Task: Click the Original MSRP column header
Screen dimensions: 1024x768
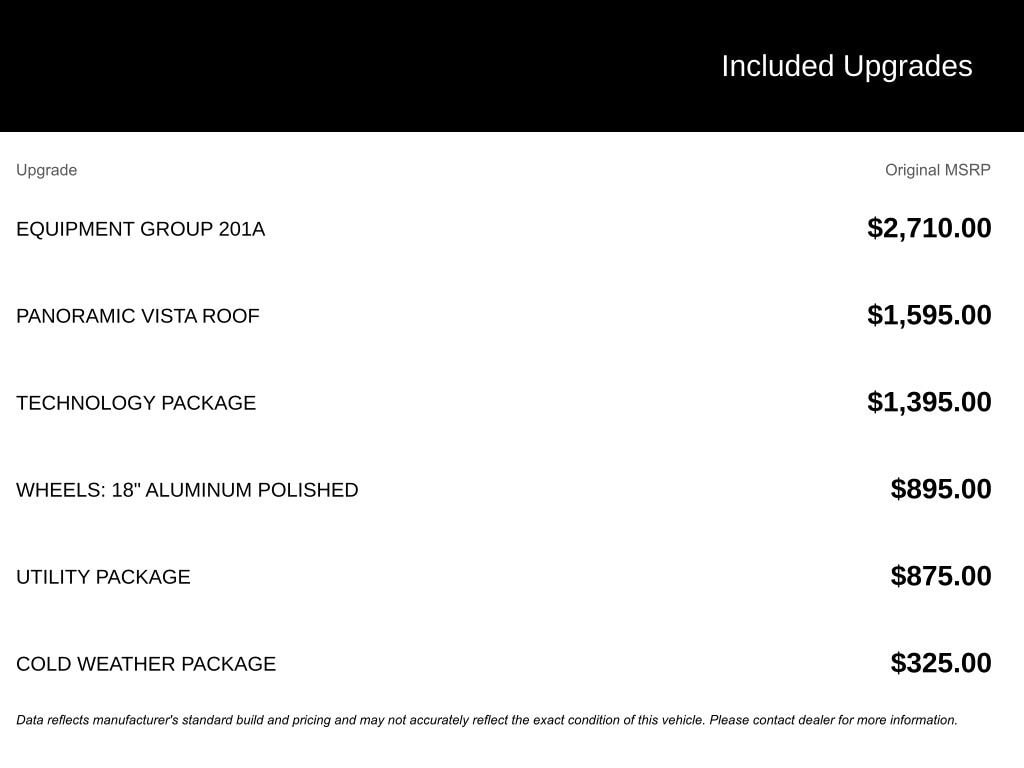Action: pos(937,170)
